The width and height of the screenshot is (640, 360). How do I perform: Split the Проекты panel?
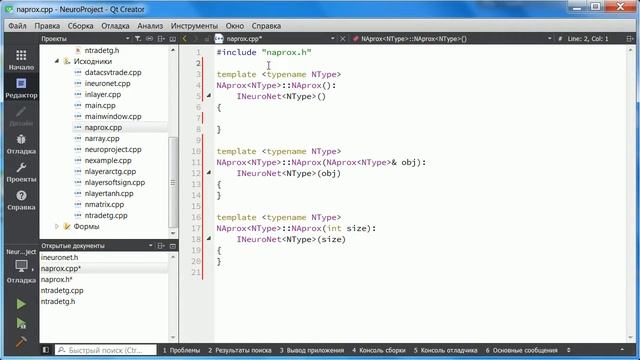click(x=161, y=39)
